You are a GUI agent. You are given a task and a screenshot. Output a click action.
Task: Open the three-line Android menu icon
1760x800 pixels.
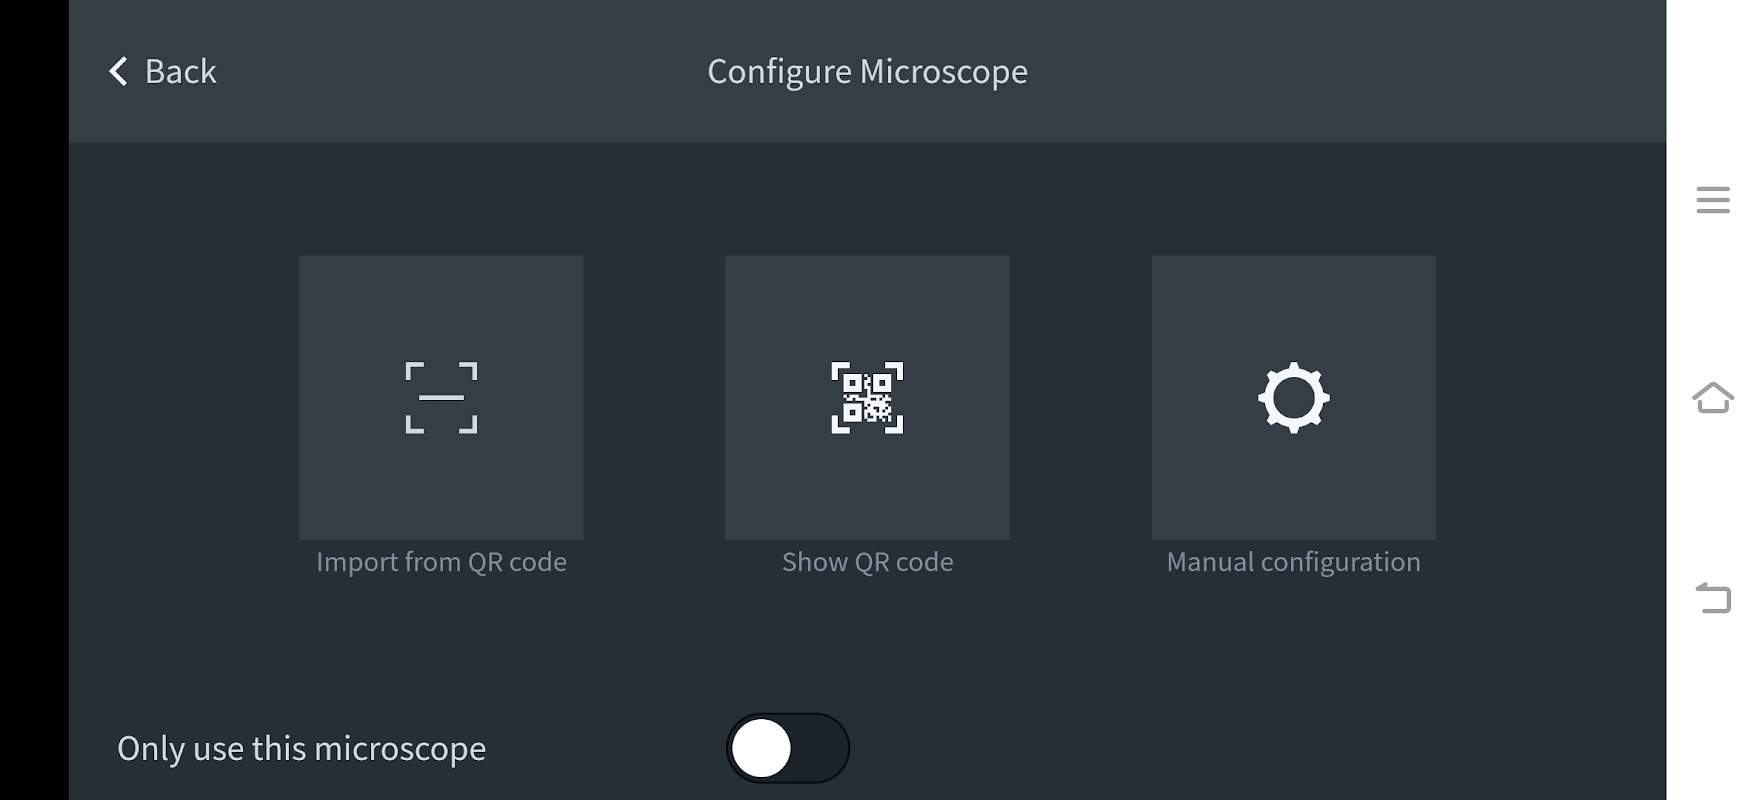coord(1713,200)
